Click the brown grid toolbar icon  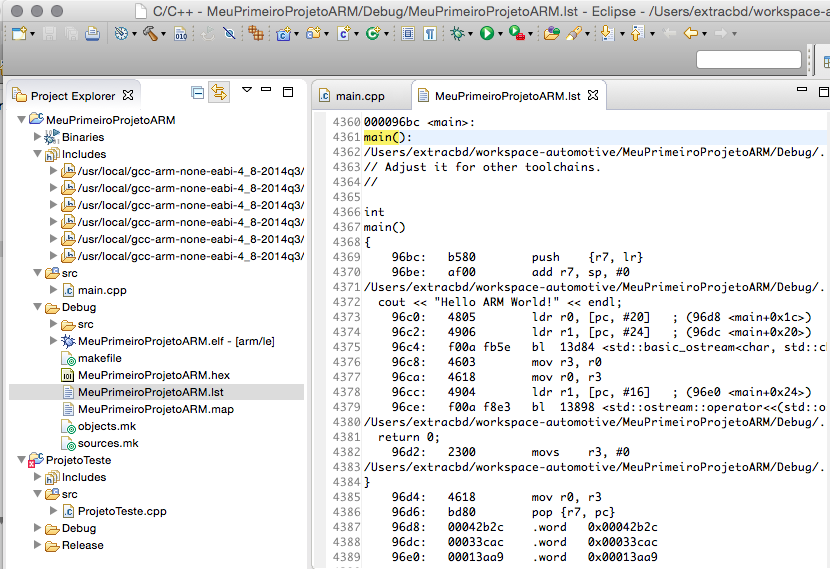256,34
